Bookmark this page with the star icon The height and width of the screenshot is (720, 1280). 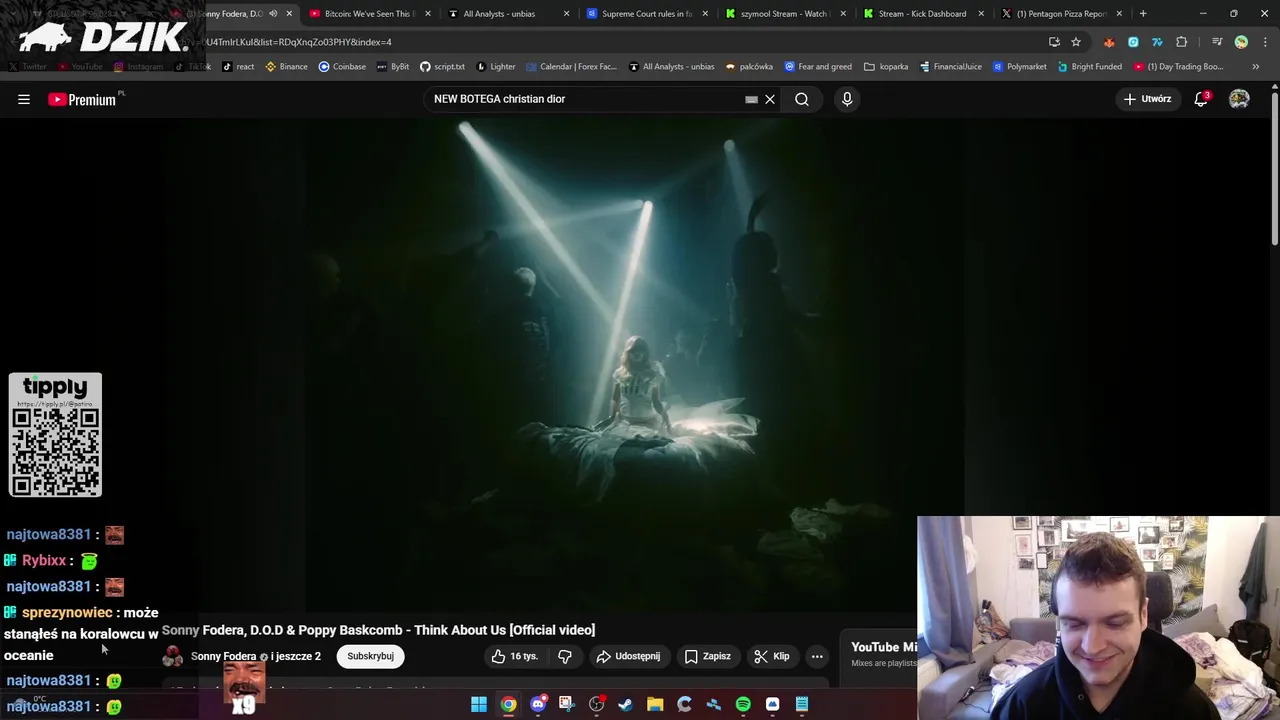pos(1076,42)
